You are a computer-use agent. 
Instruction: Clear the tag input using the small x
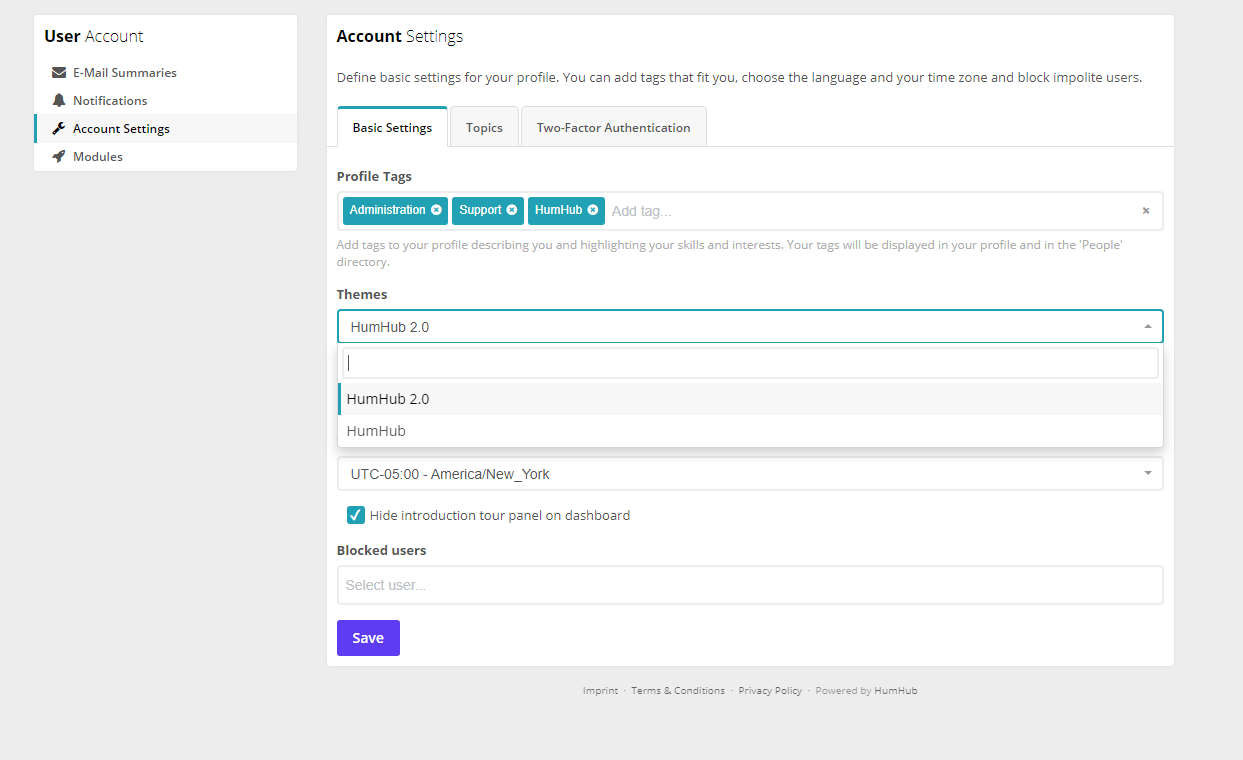[1145, 211]
